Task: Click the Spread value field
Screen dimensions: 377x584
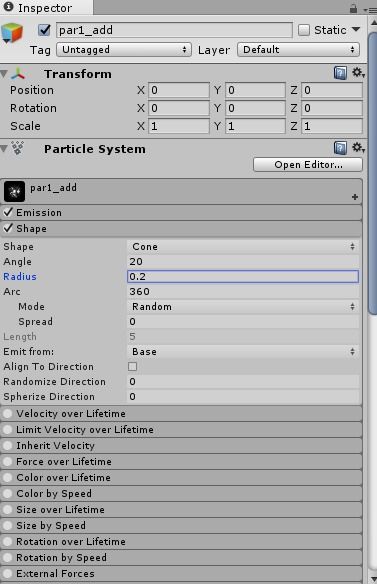Action: [243, 321]
